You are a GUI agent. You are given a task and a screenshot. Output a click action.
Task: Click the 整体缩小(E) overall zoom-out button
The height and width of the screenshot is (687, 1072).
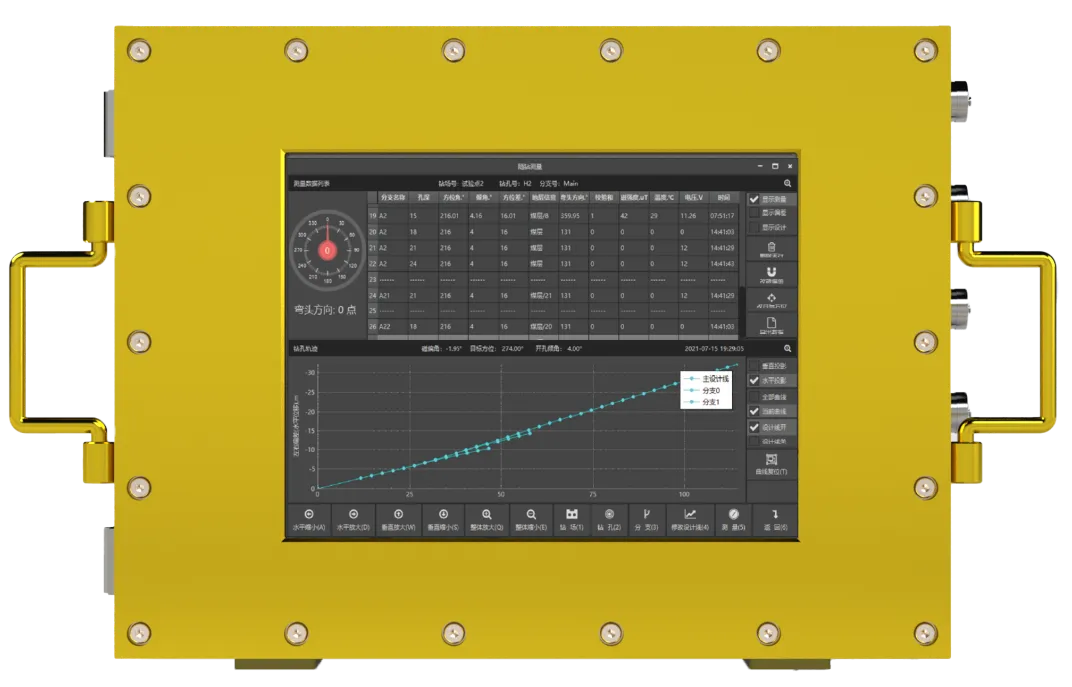pos(531,520)
